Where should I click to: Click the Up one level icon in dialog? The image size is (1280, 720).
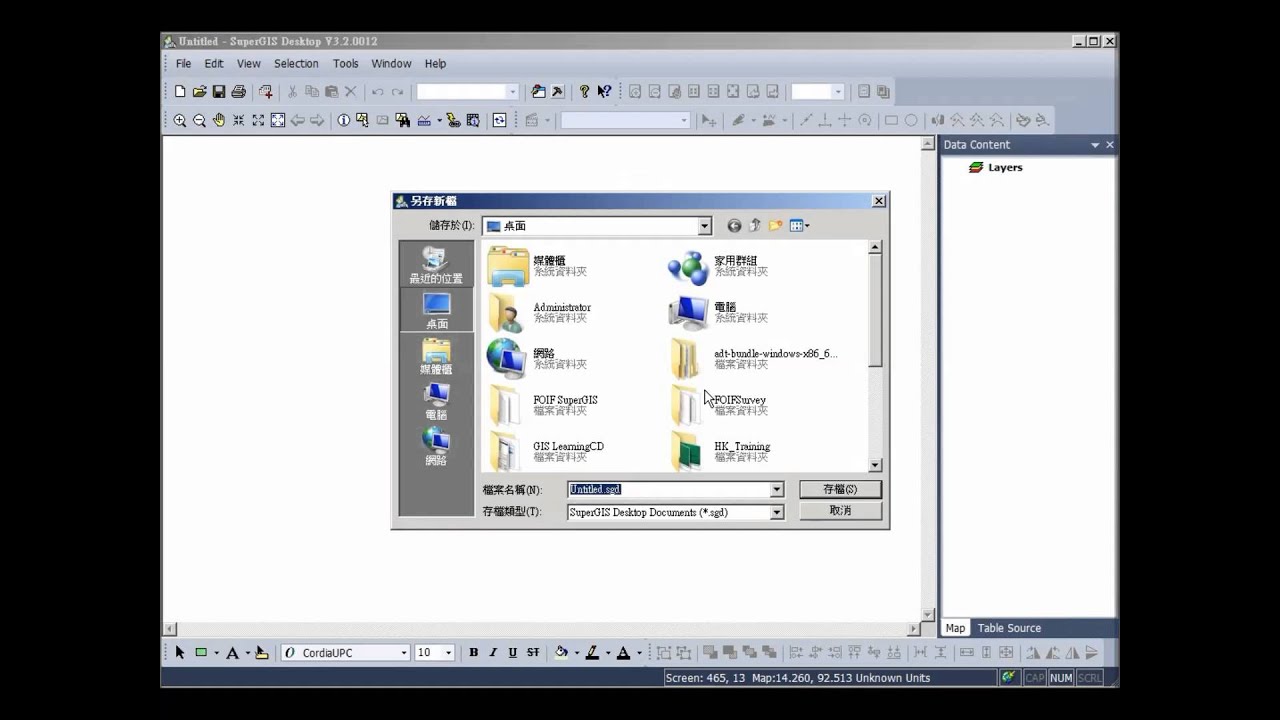click(755, 226)
